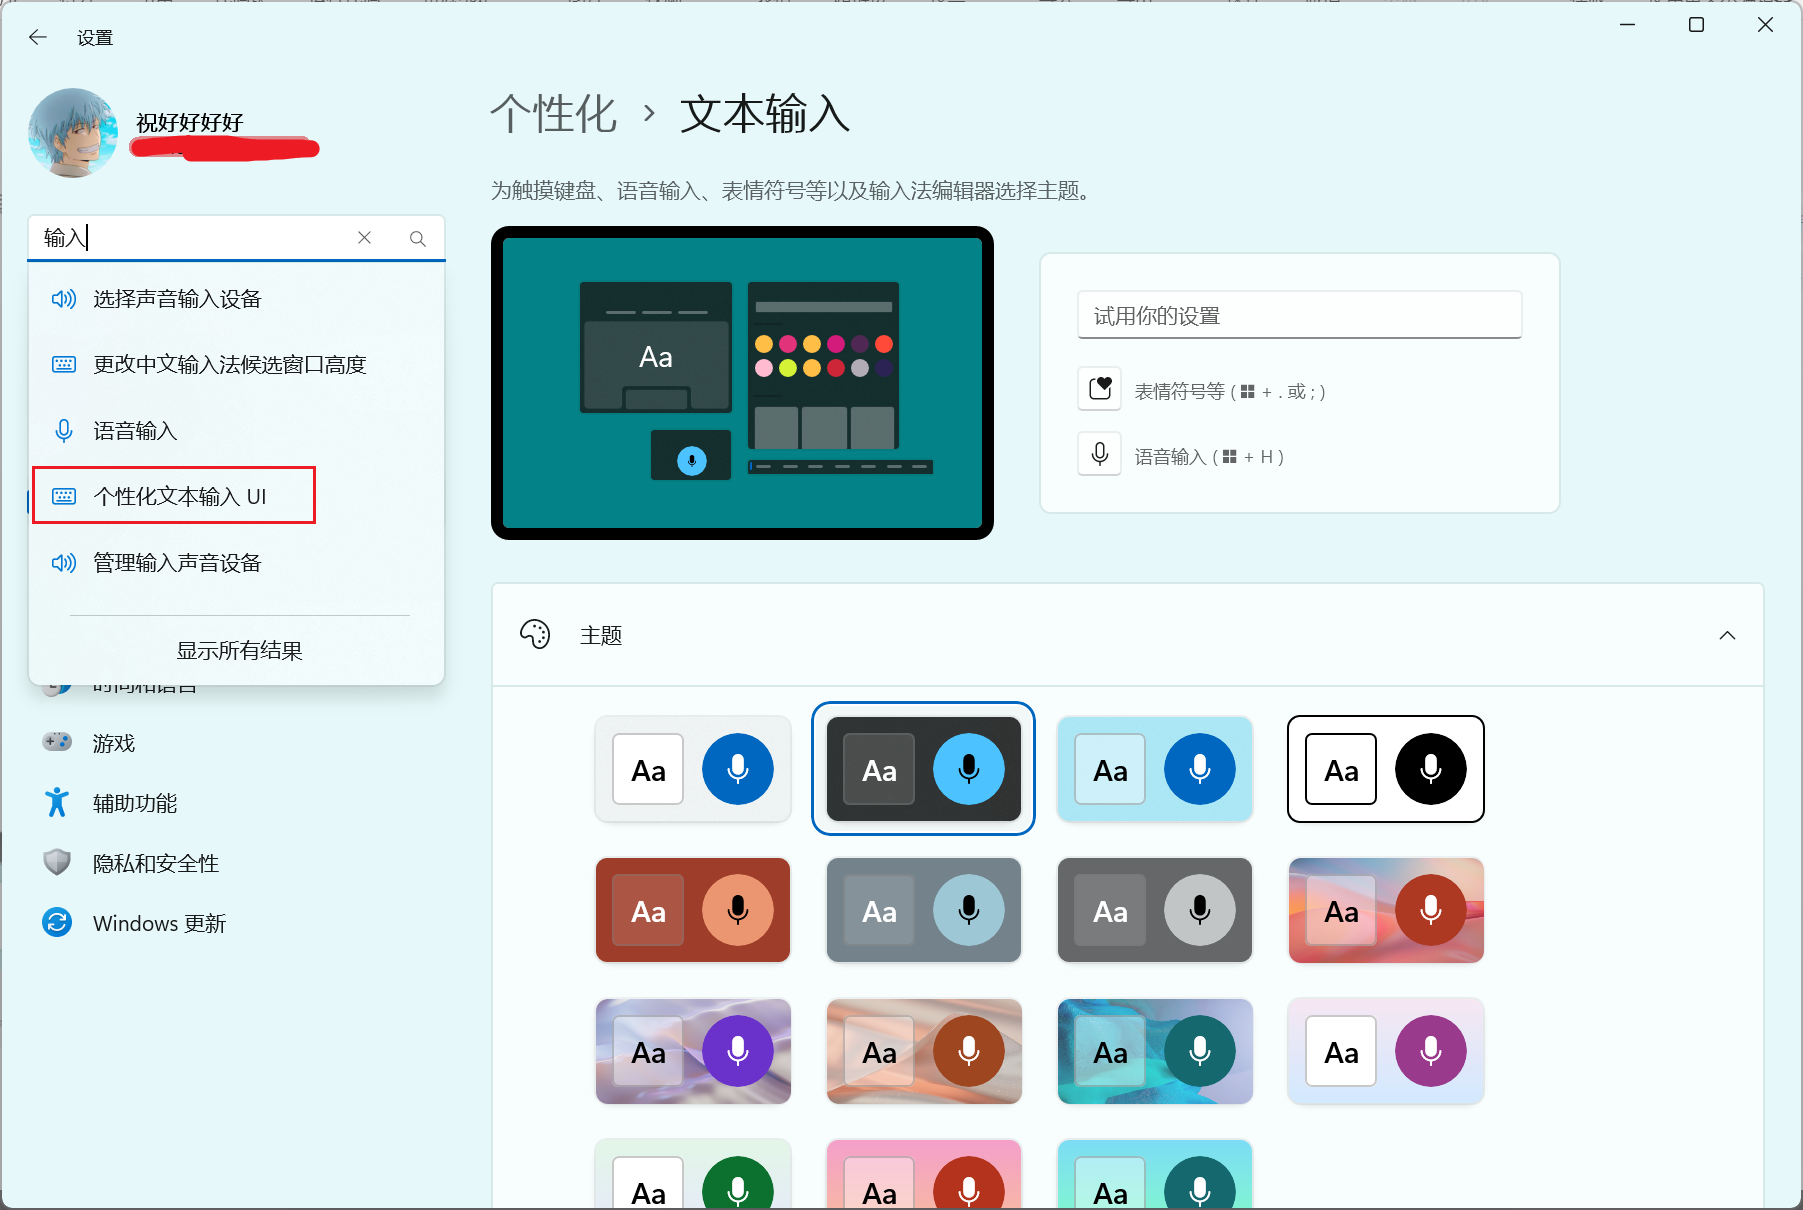Select the white light theme tile
The width and height of the screenshot is (1803, 1210).
point(693,769)
